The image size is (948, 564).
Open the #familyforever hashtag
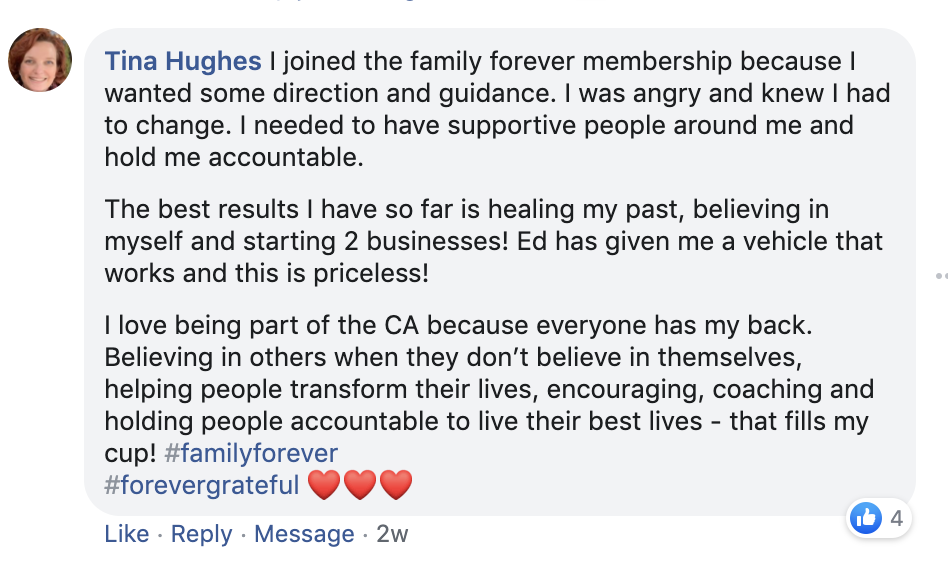pyautogui.click(x=251, y=453)
